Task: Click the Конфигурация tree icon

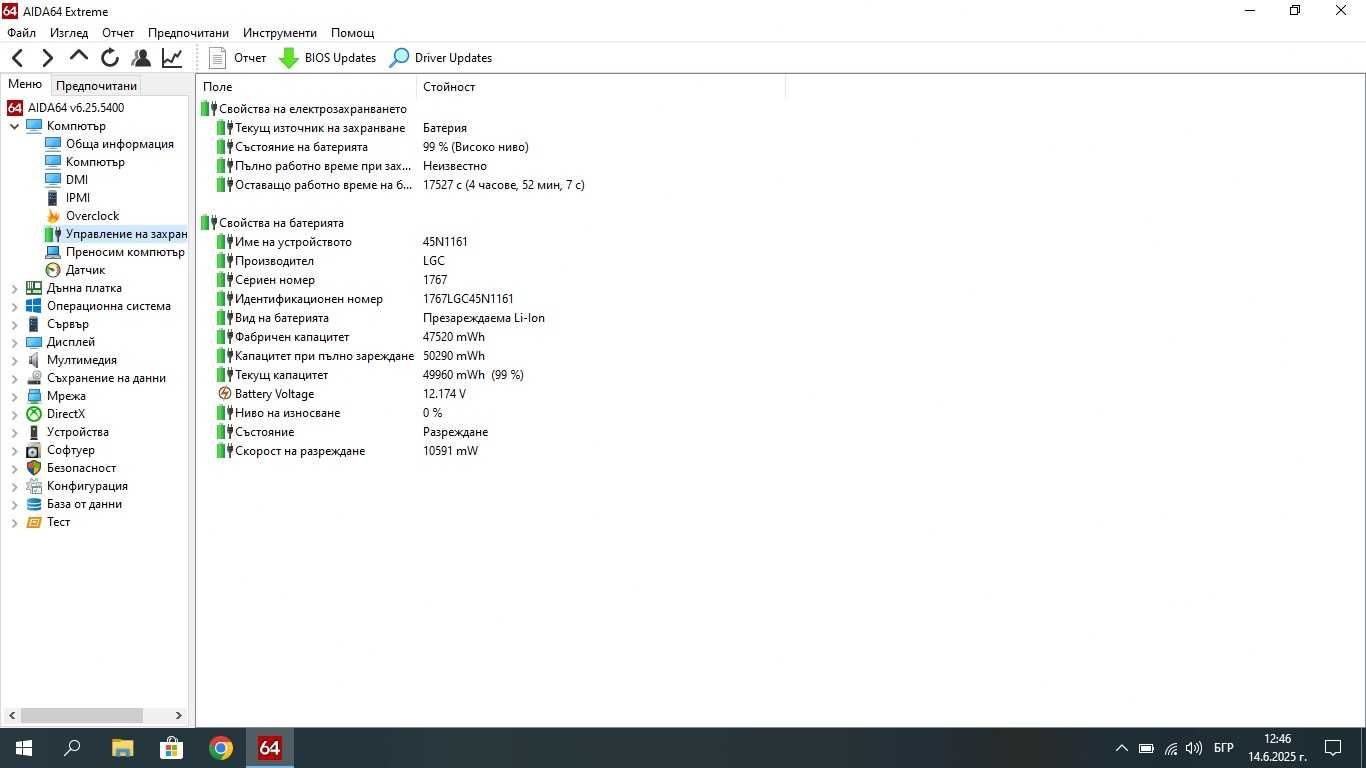Action: point(34,486)
